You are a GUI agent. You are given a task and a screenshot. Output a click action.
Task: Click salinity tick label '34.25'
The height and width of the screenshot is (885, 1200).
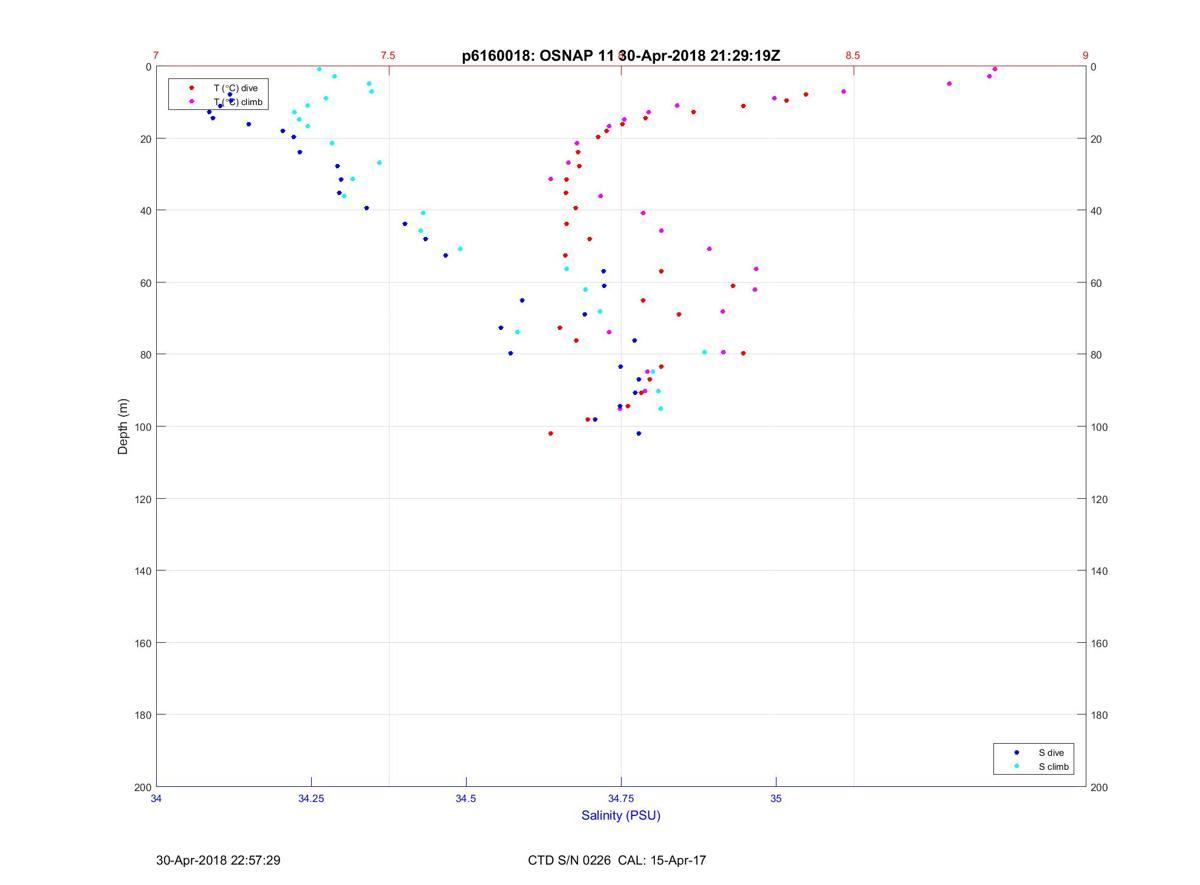click(x=311, y=798)
